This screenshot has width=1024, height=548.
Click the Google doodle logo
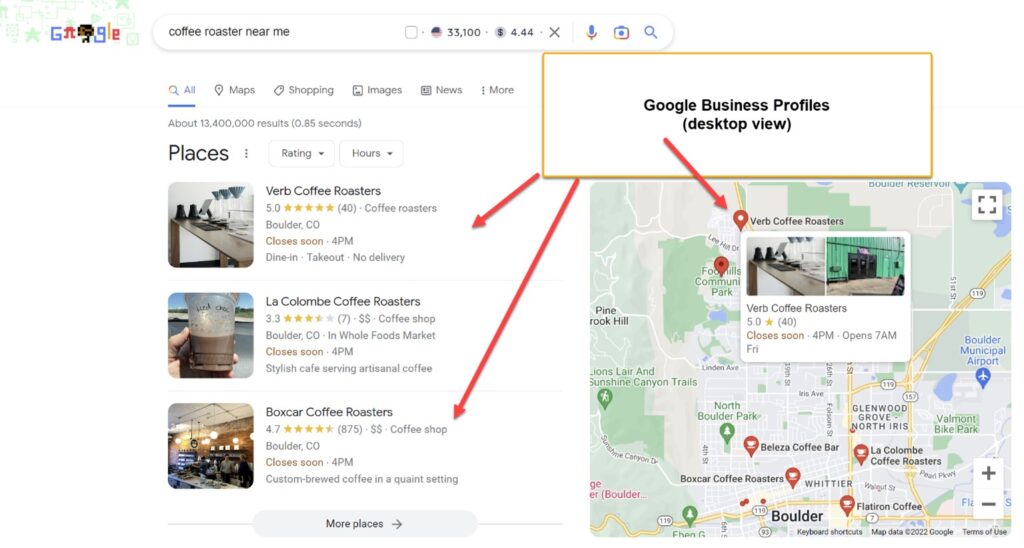pyautogui.click(x=85, y=33)
